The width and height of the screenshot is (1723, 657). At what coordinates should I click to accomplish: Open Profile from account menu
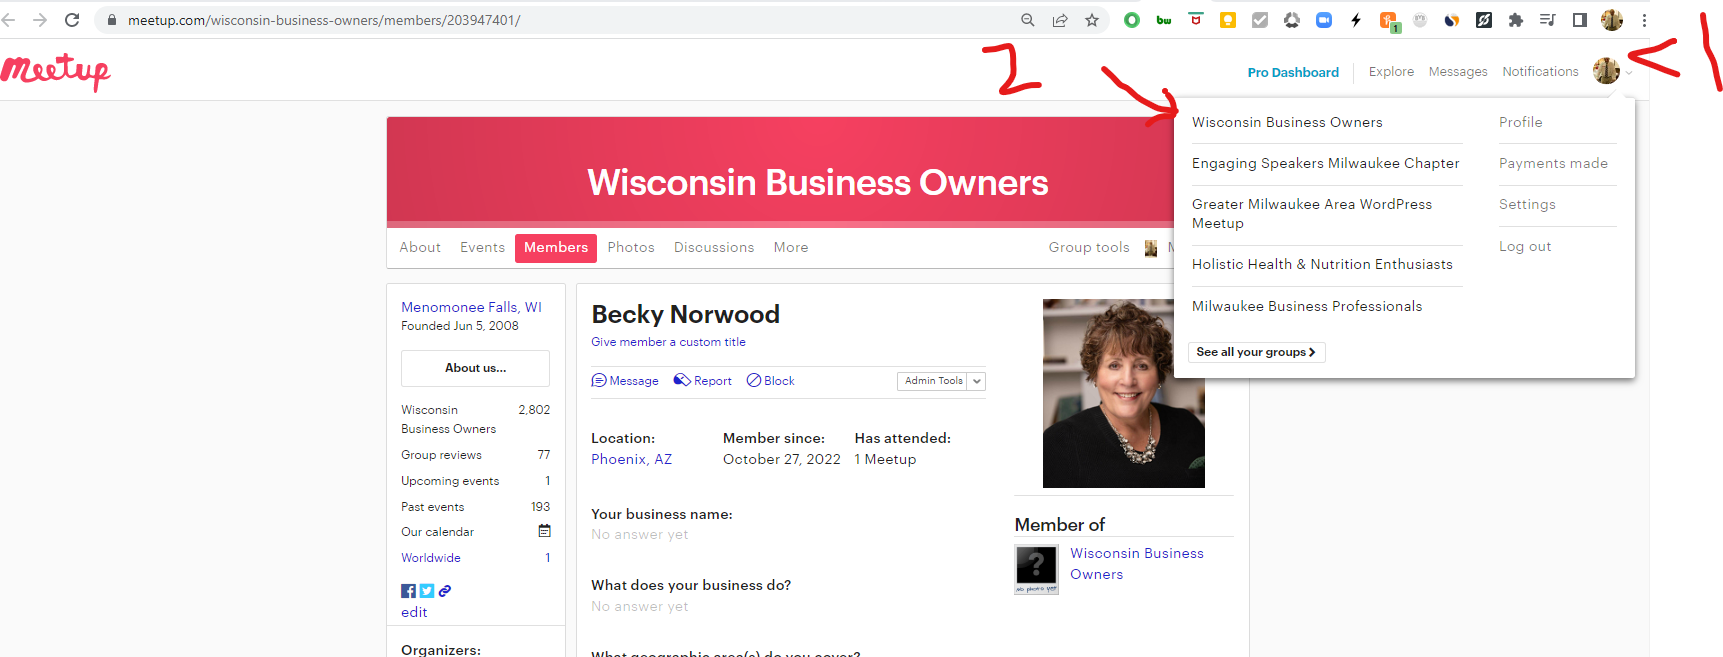[1520, 122]
